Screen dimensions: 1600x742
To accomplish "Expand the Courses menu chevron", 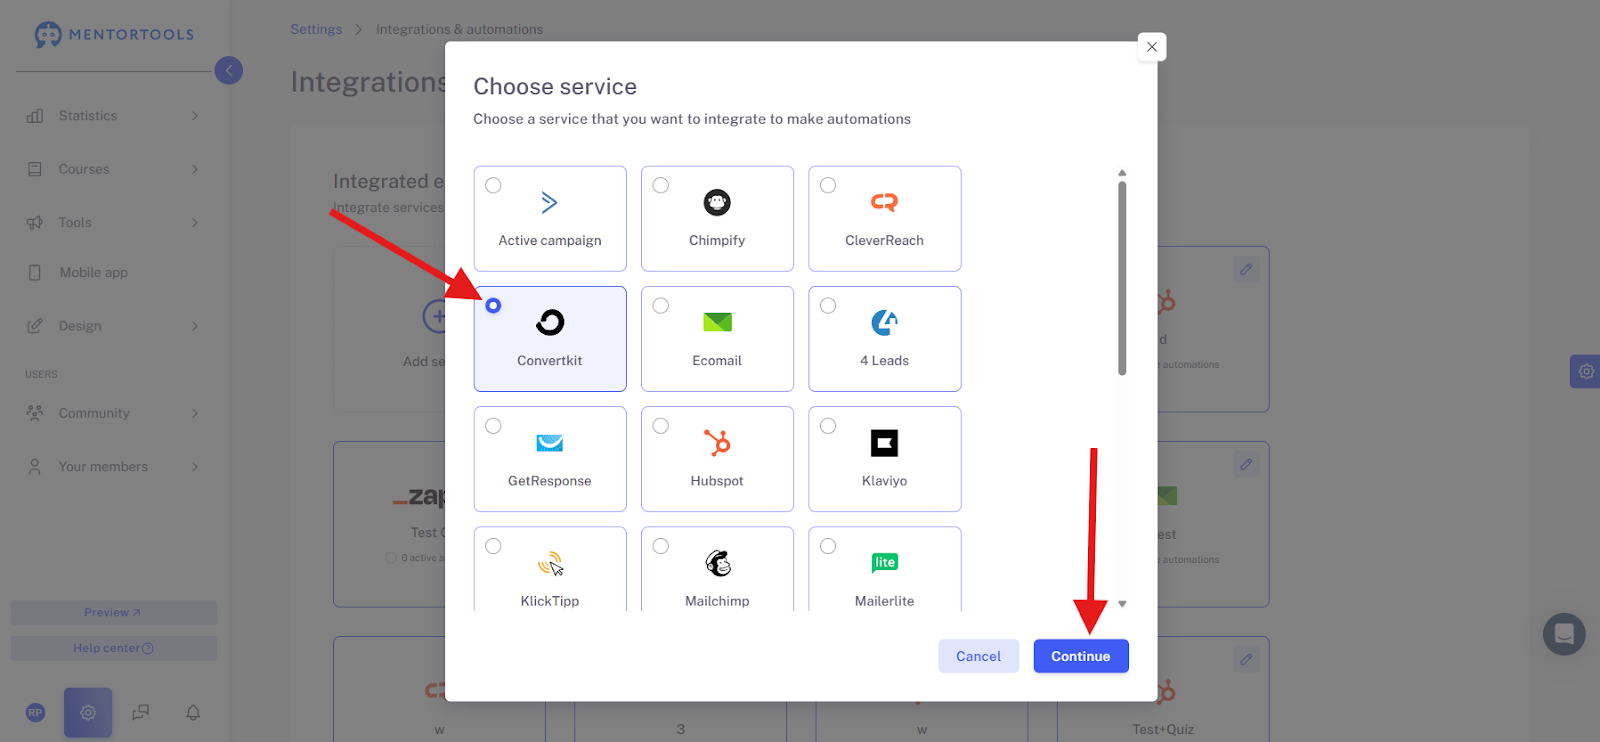I will (195, 169).
